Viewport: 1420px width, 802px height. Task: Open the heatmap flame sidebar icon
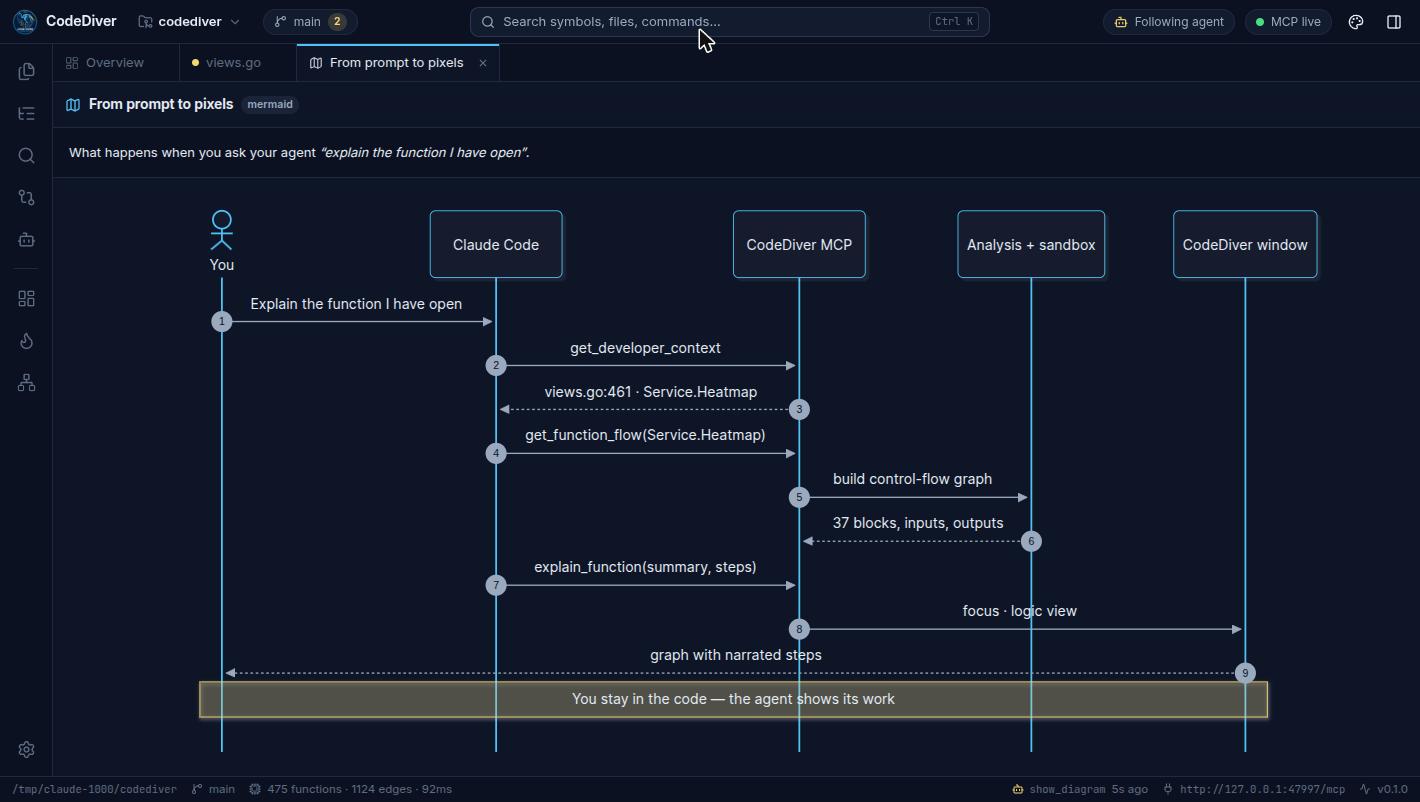27,341
